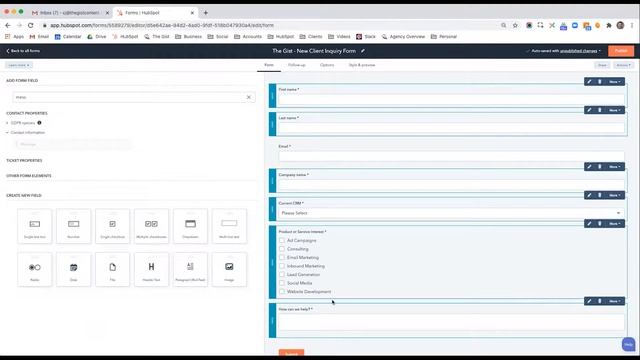Image resolution: width=640 pixels, height=360 pixels.
Task: Edit the Product or Service Interest field
Action: [x=589, y=224]
